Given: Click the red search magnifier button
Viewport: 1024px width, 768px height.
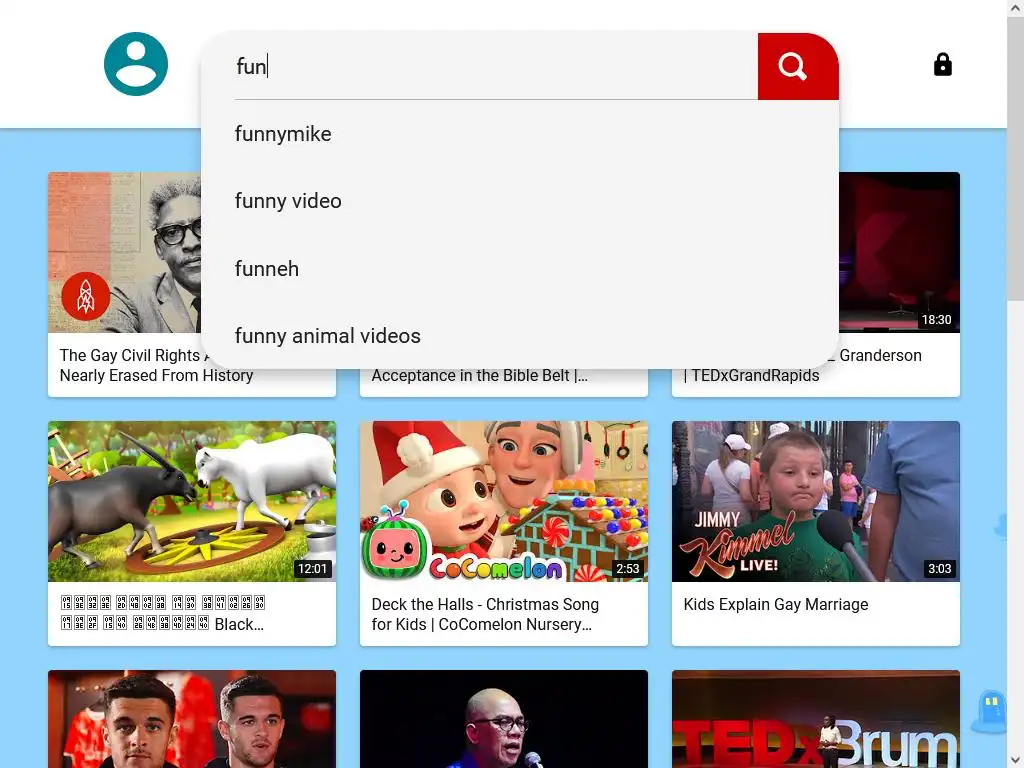Looking at the screenshot, I should [797, 67].
